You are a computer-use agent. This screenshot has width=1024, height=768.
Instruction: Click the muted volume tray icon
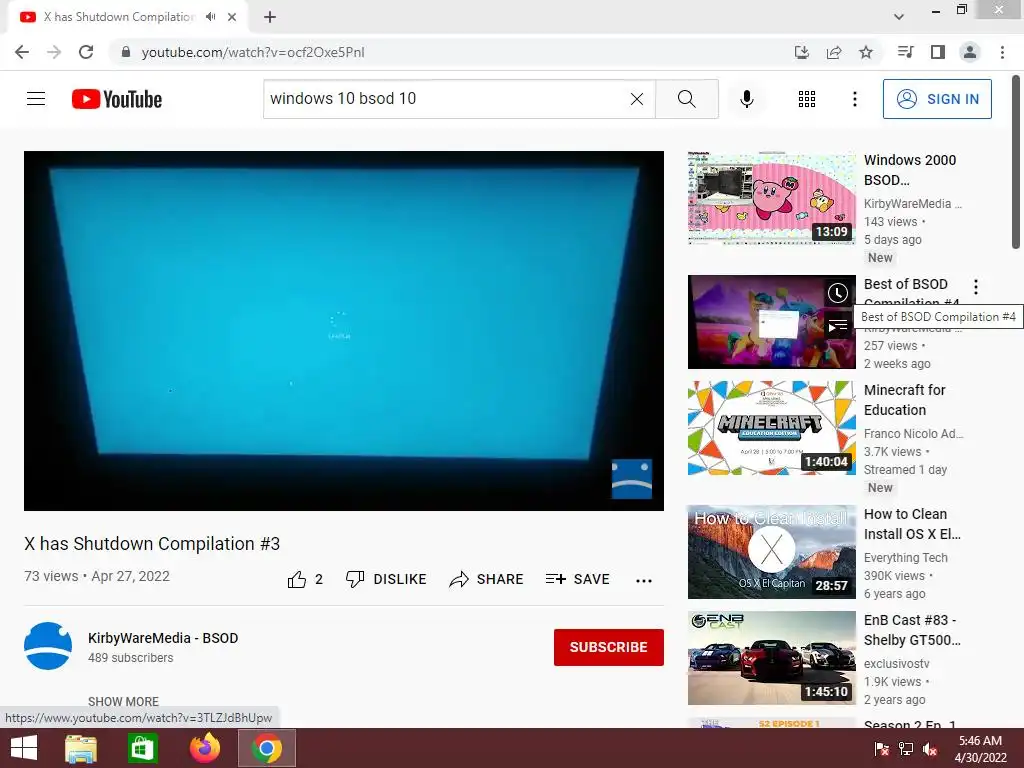click(930, 749)
